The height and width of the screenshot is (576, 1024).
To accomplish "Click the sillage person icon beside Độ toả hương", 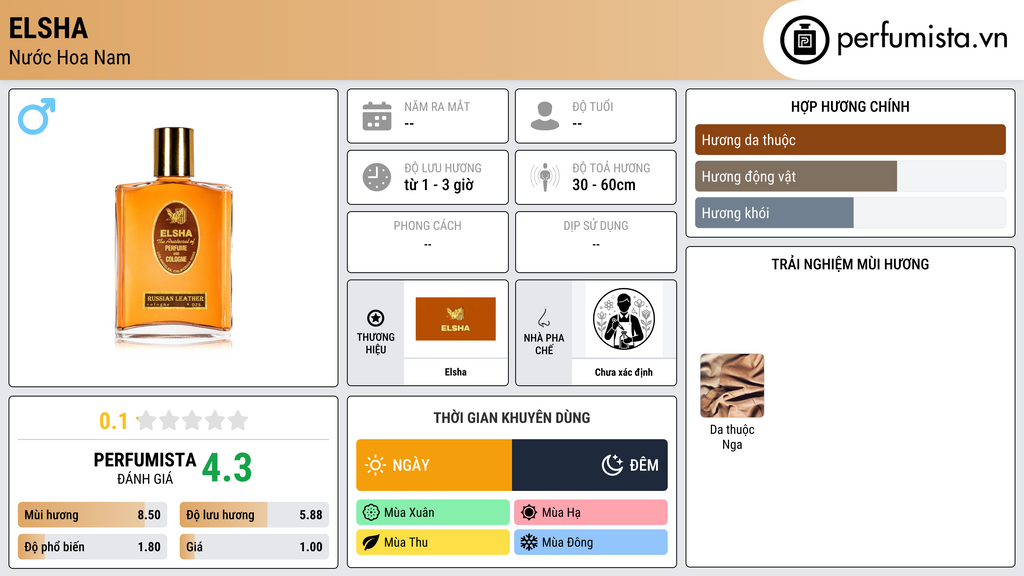I will 545,177.
